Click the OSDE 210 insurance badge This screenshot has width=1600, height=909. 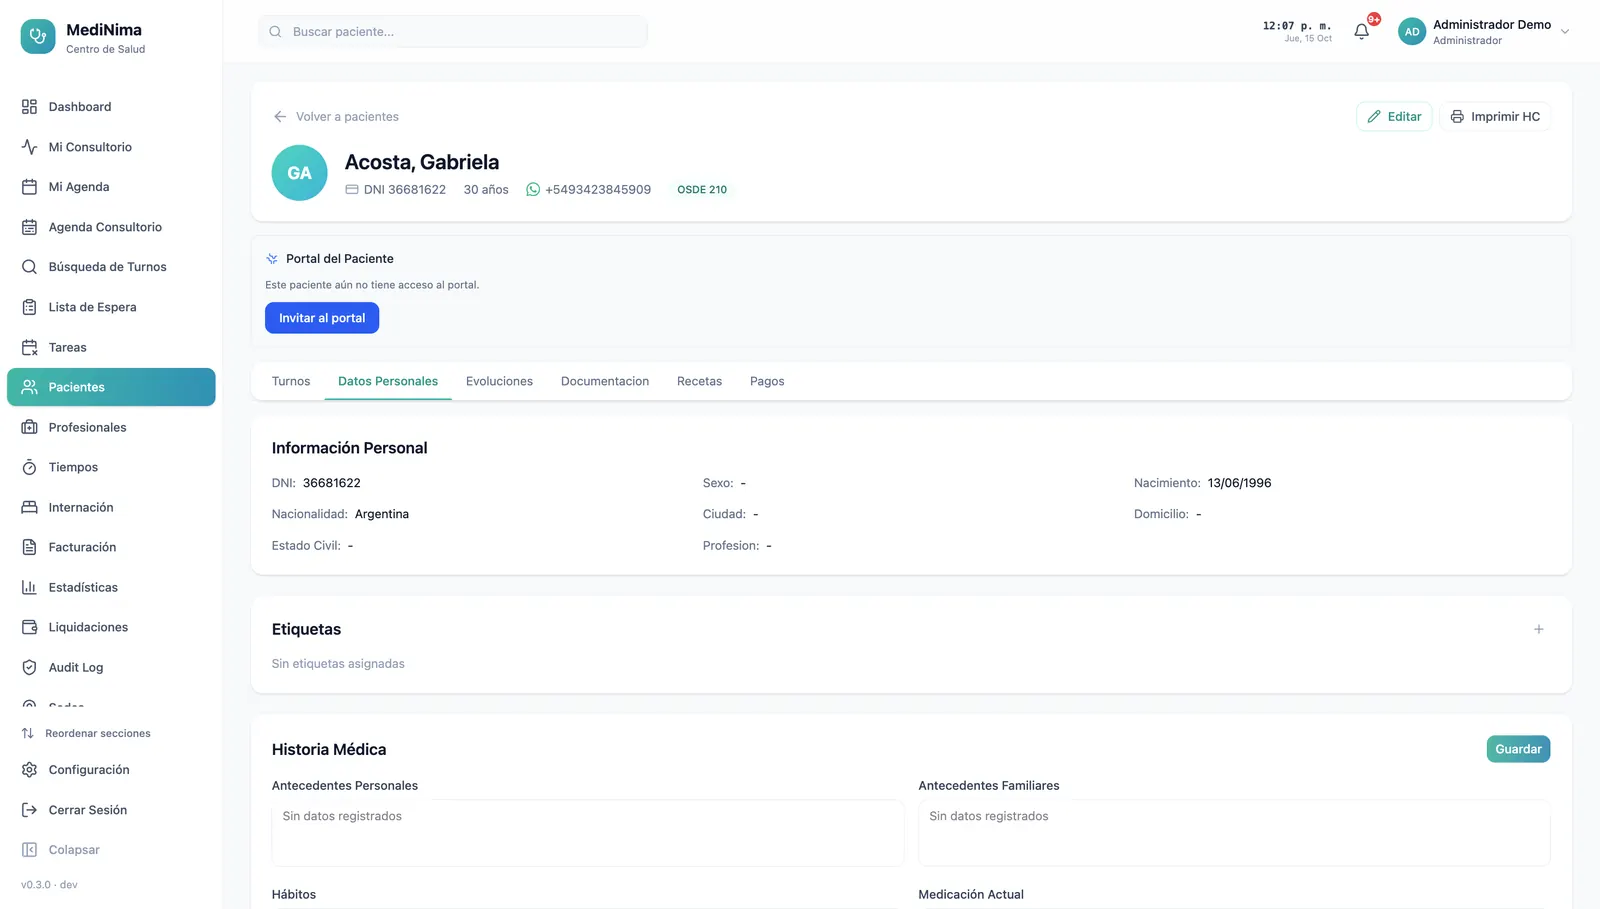click(702, 189)
